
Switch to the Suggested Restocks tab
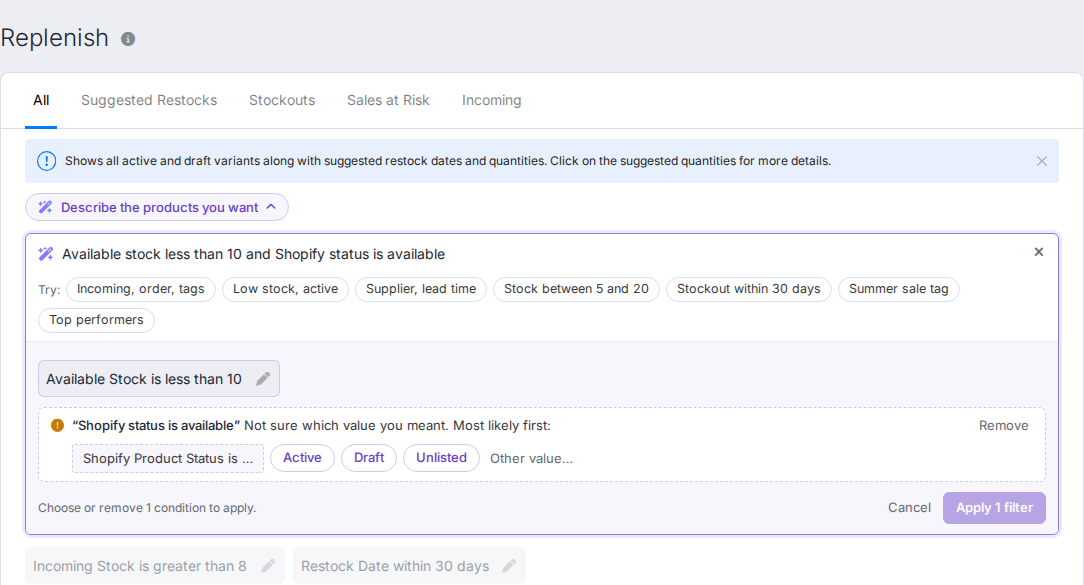[x=149, y=100]
